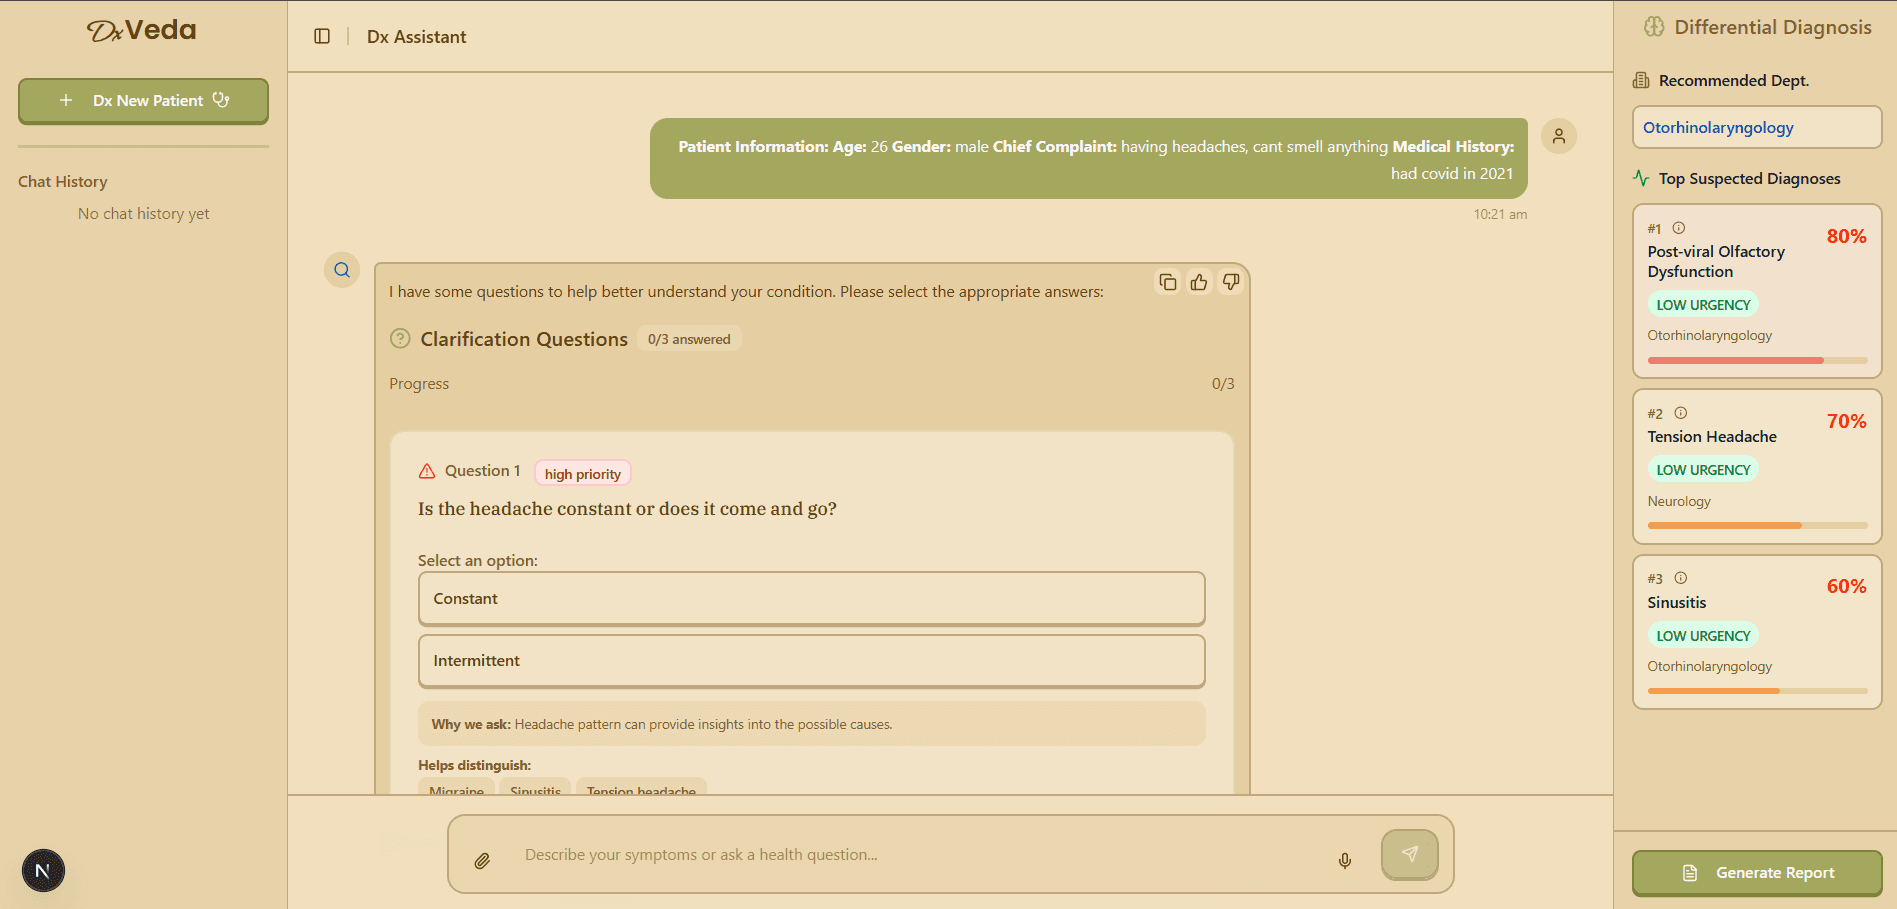Click Dx New Patient button
Screen dimensions: 1897x909
pyautogui.click(x=143, y=101)
